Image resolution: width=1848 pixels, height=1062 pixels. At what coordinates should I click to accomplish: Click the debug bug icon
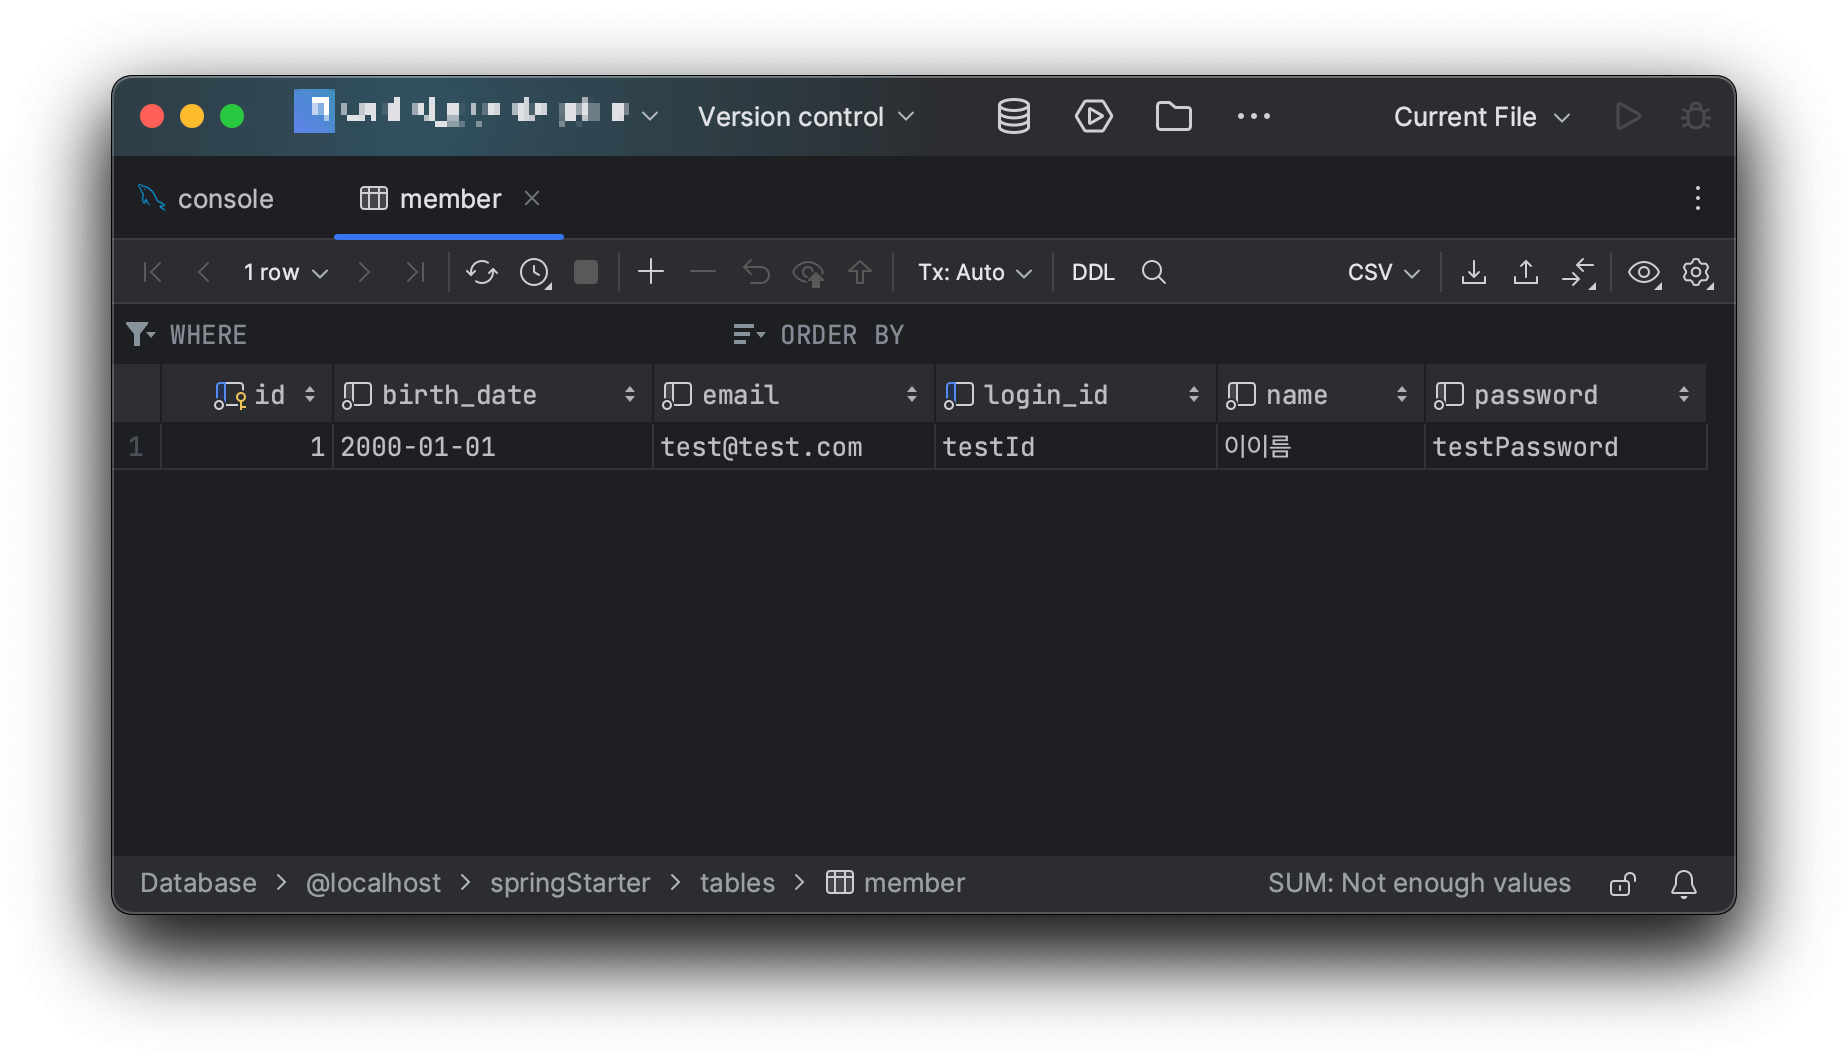coord(1696,116)
